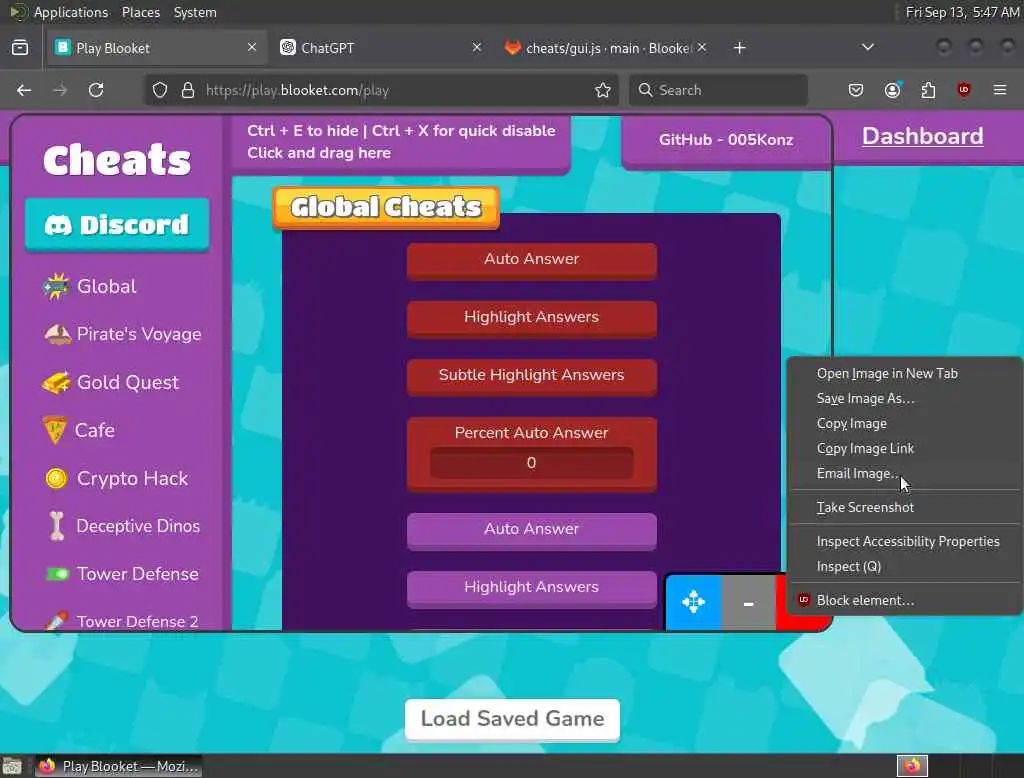
Task: Click the browser forward arrow
Action: (x=60, y=90)
